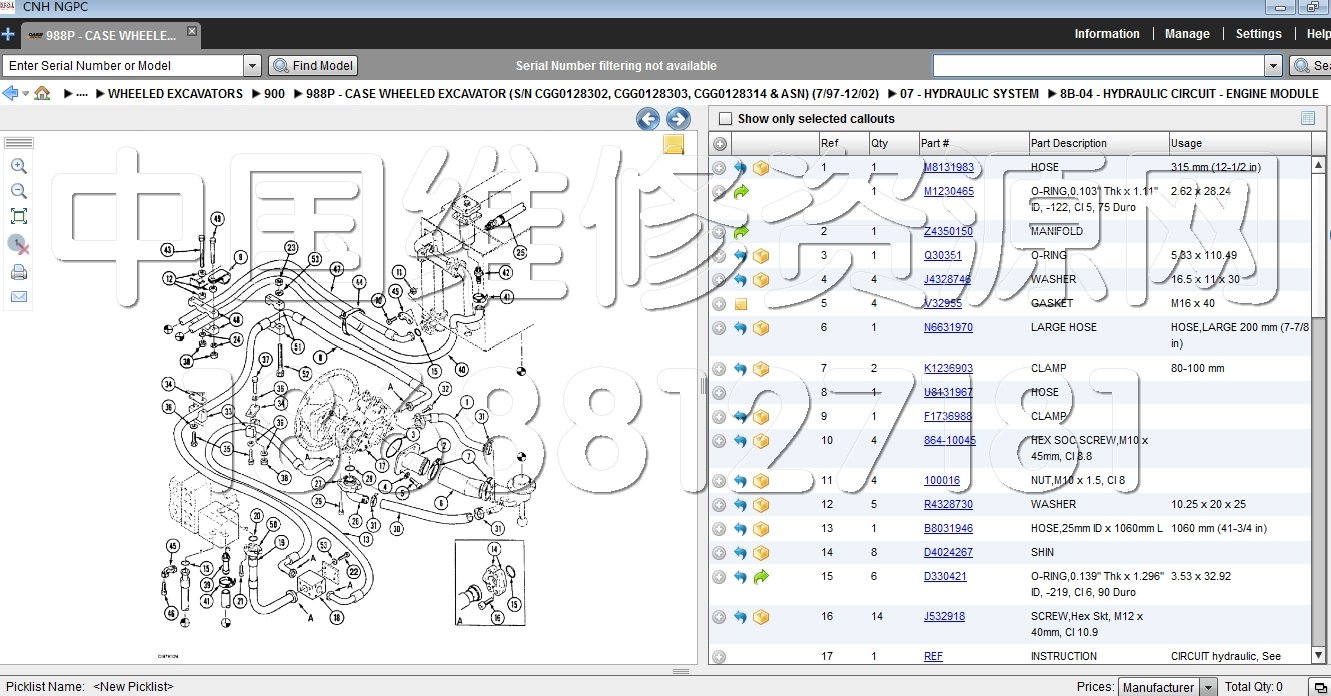Expand the search box dropdown arrow

pos(1273,66)
